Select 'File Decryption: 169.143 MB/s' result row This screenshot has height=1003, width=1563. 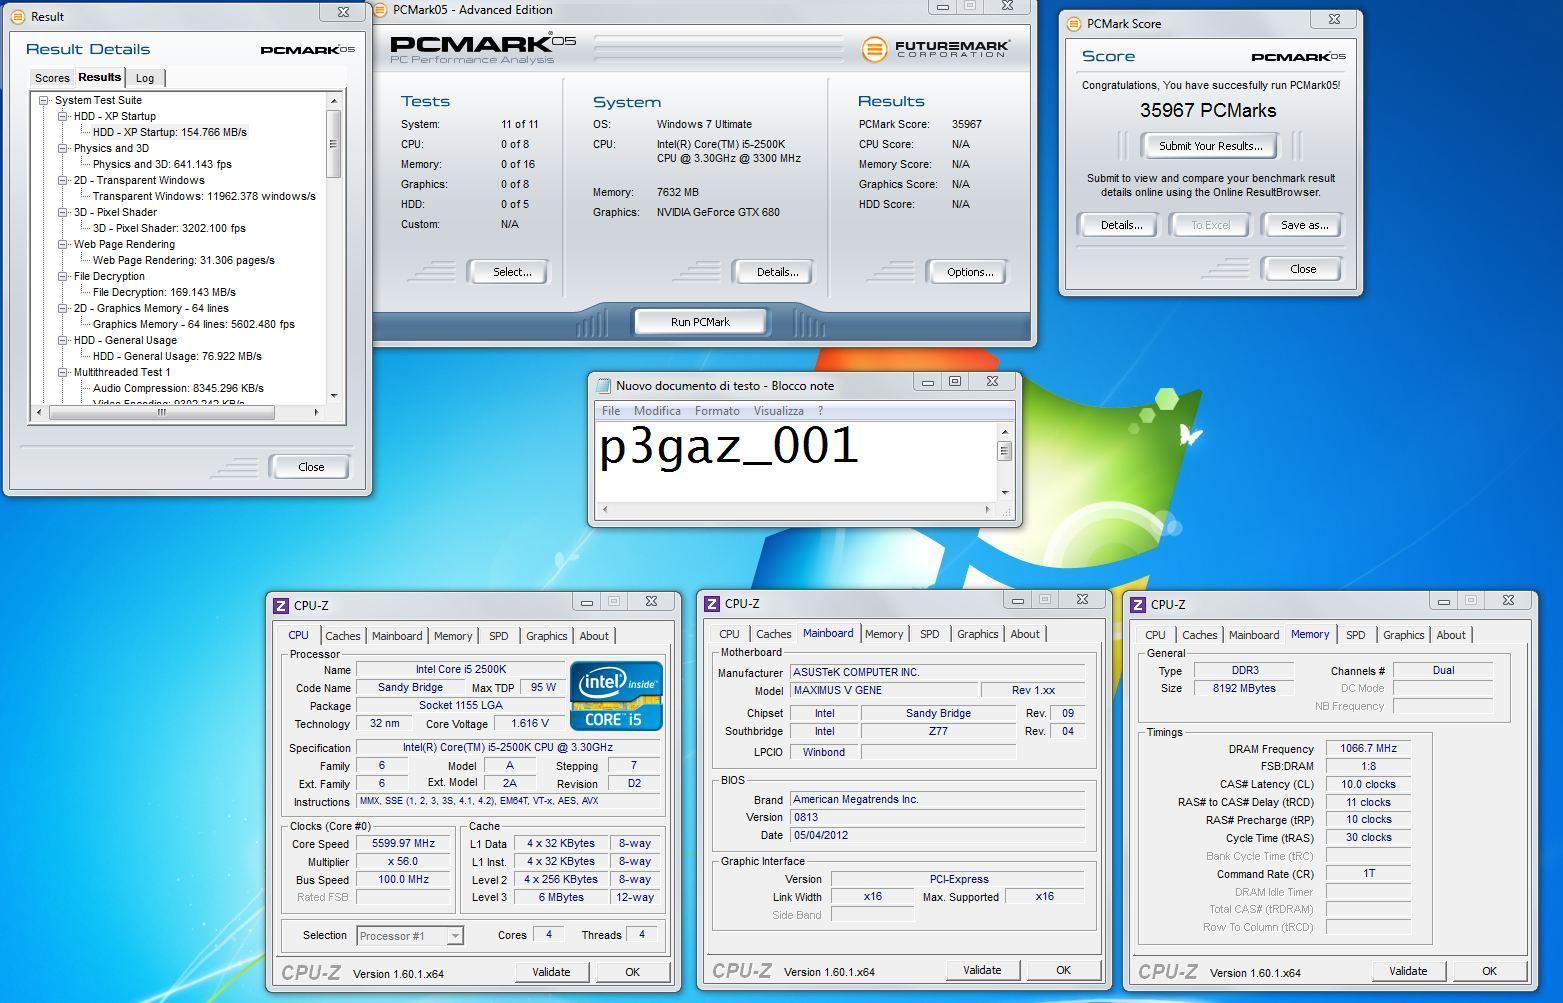click(x=164, y=292)
